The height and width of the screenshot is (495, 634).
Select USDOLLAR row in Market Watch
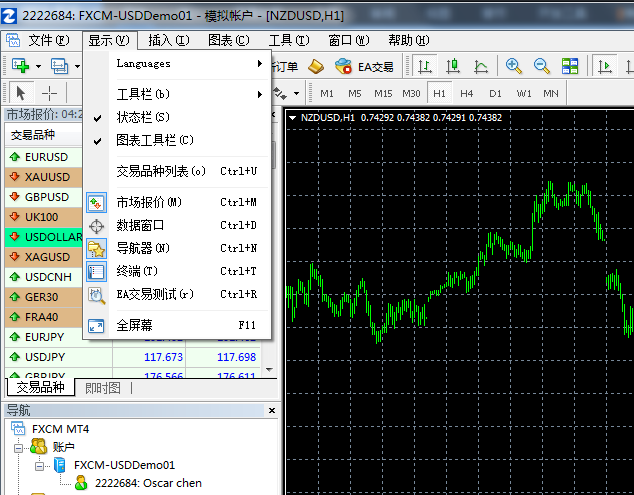click(x=44, y=237)
